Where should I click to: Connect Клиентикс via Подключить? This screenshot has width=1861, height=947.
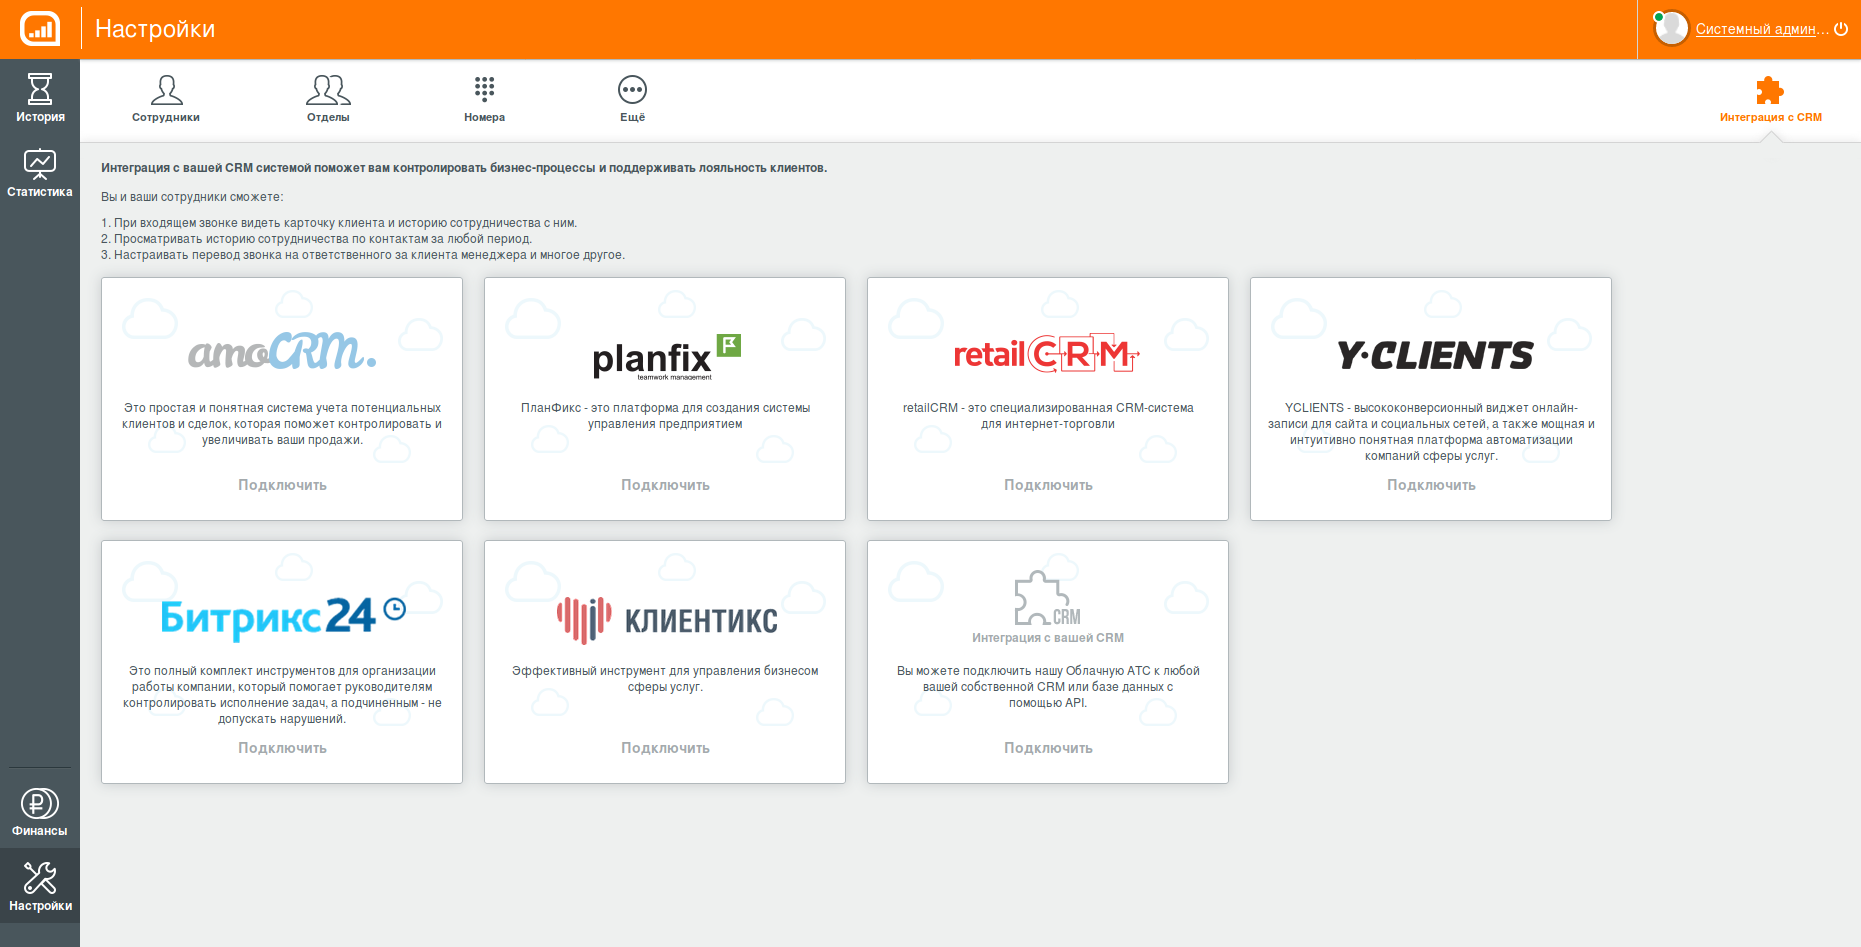click(x=665, y=748)
